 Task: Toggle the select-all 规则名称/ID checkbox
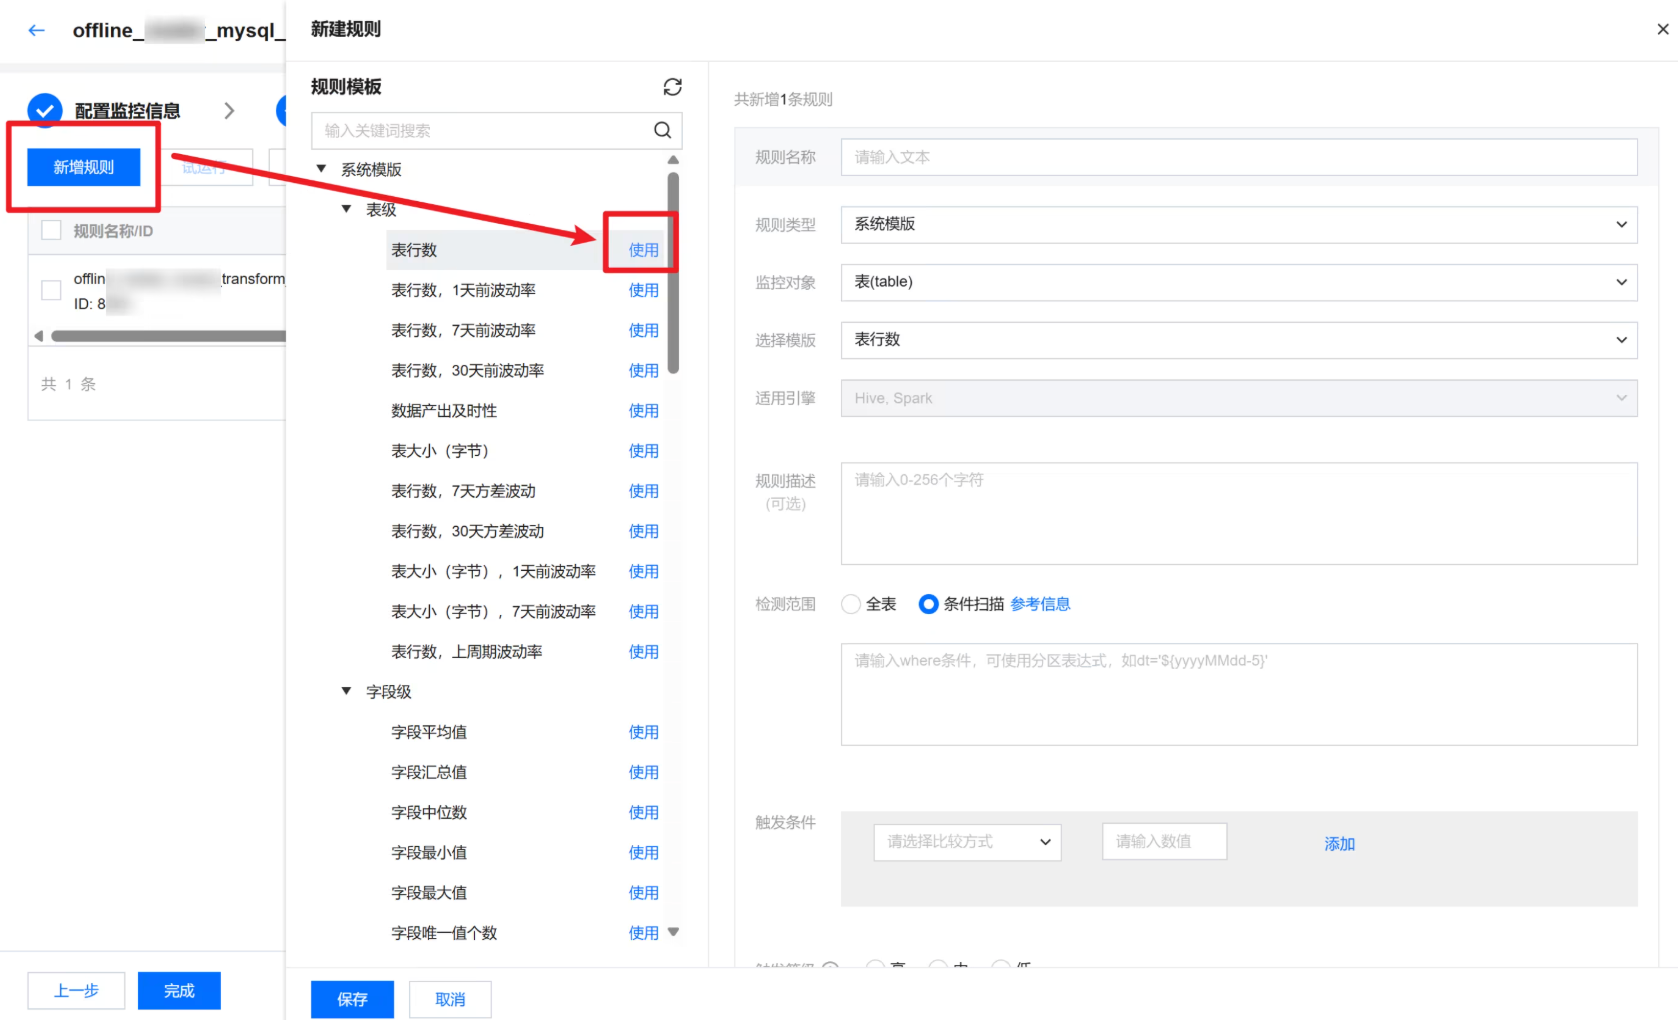51,231
